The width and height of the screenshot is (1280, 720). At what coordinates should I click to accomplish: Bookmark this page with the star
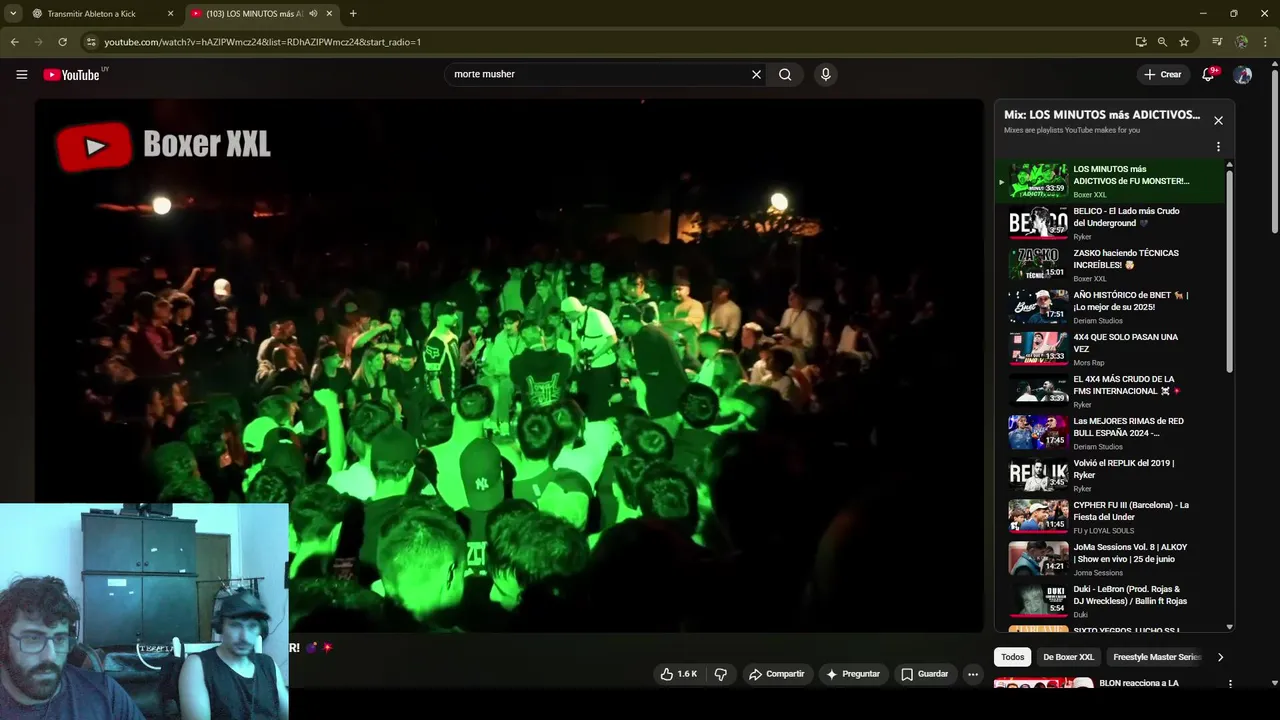[x=1184, y=42]
